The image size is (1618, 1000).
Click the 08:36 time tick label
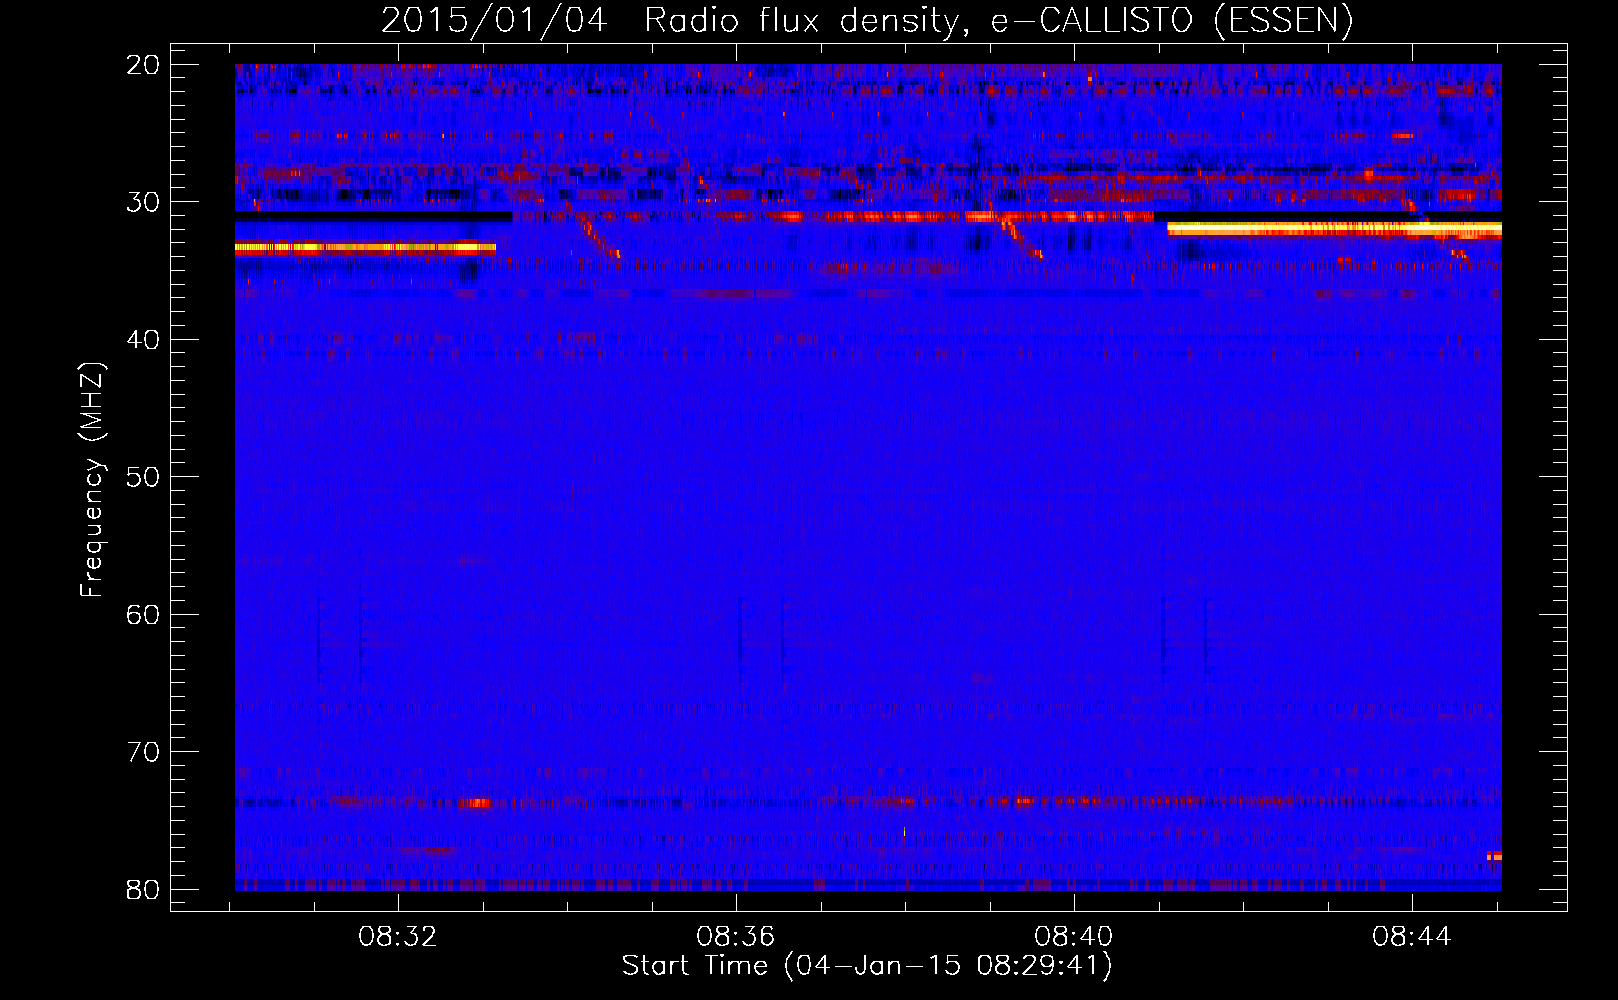click(736, 937)
